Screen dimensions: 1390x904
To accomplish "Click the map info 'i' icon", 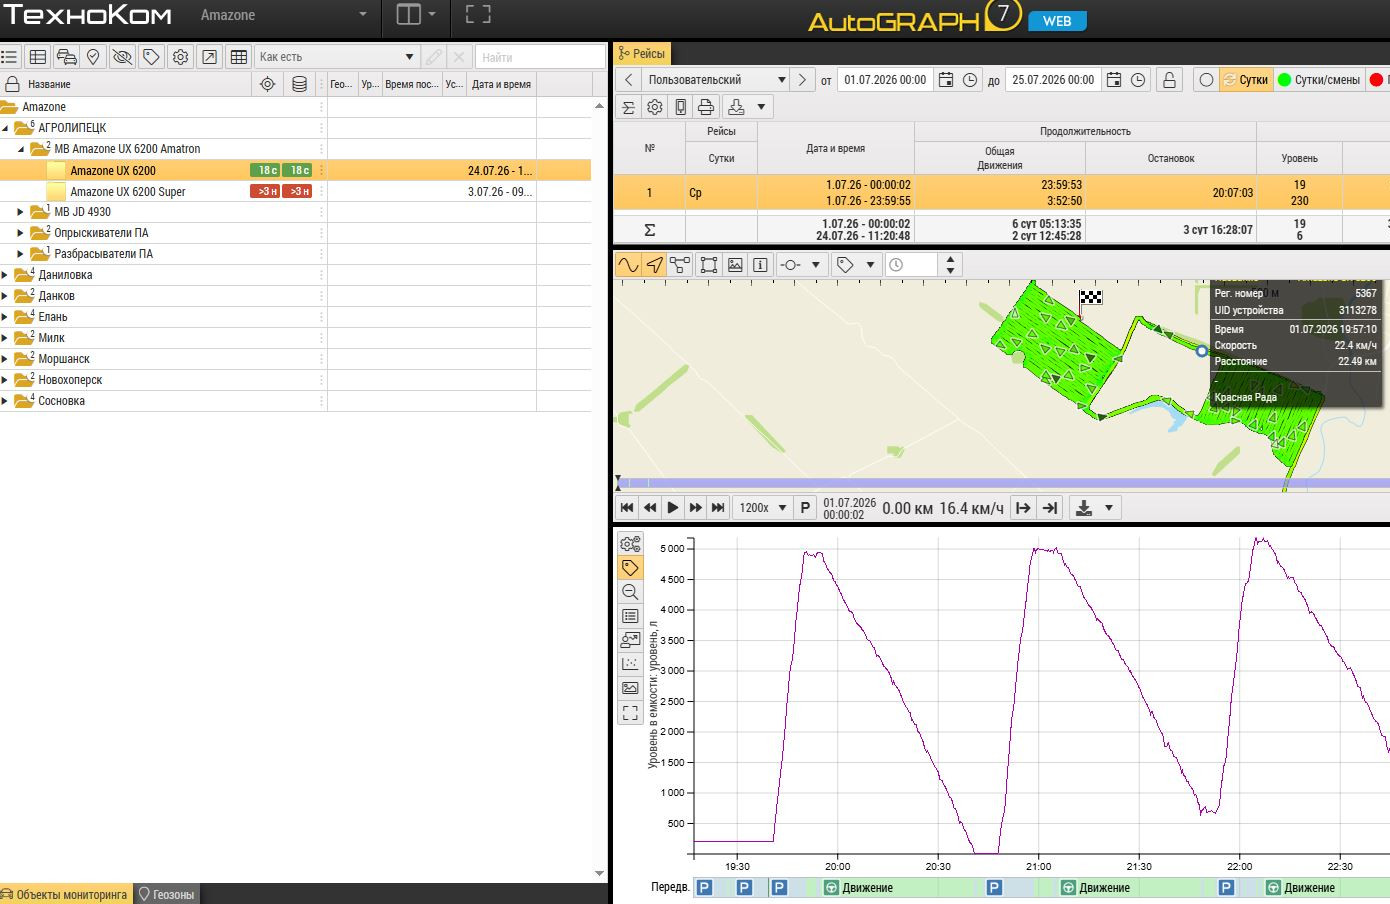I will (761, 265).
